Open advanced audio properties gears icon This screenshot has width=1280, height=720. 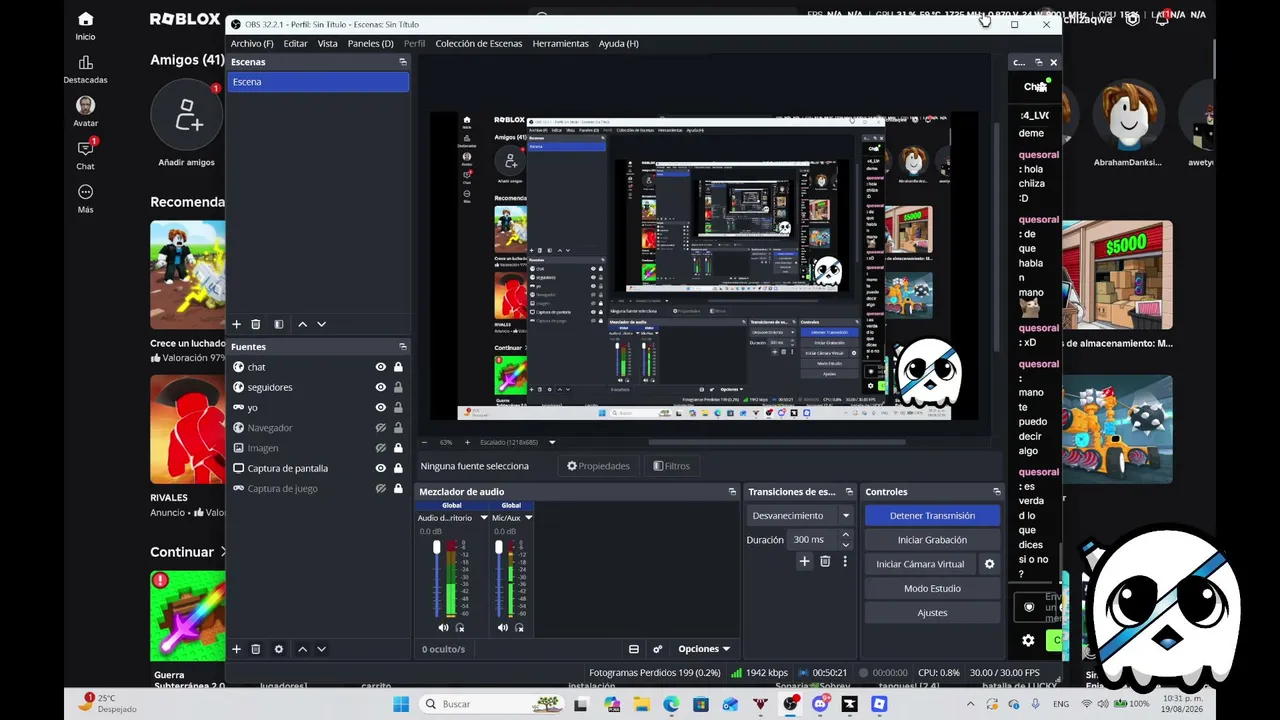(x=657, y=649)
